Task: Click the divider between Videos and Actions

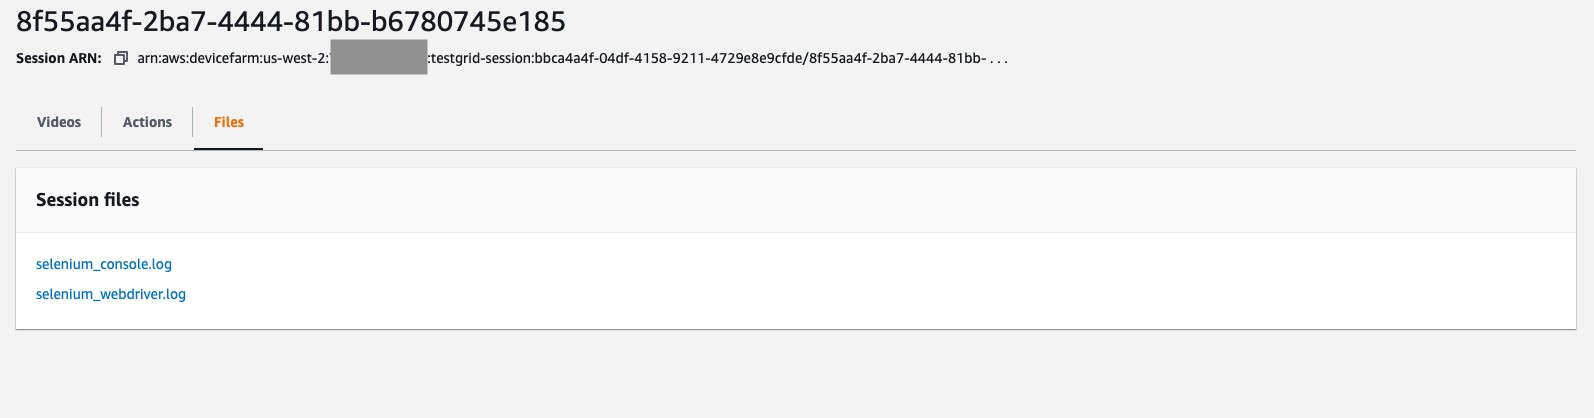Action: point(102,122)
